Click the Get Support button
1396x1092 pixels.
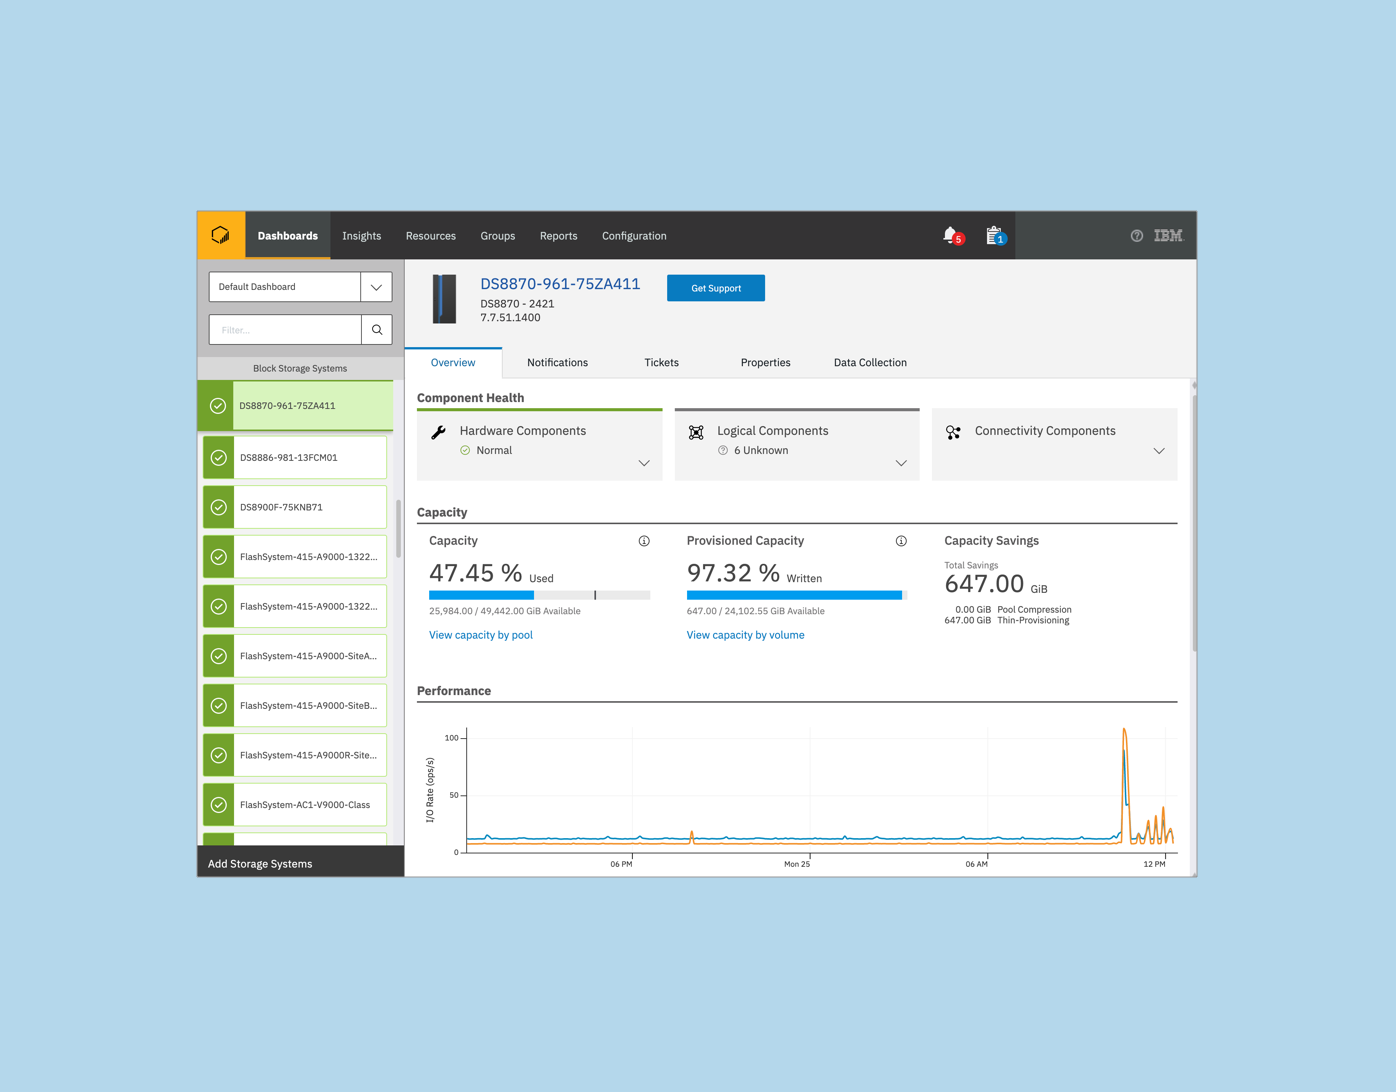click(x=716, y=288)
